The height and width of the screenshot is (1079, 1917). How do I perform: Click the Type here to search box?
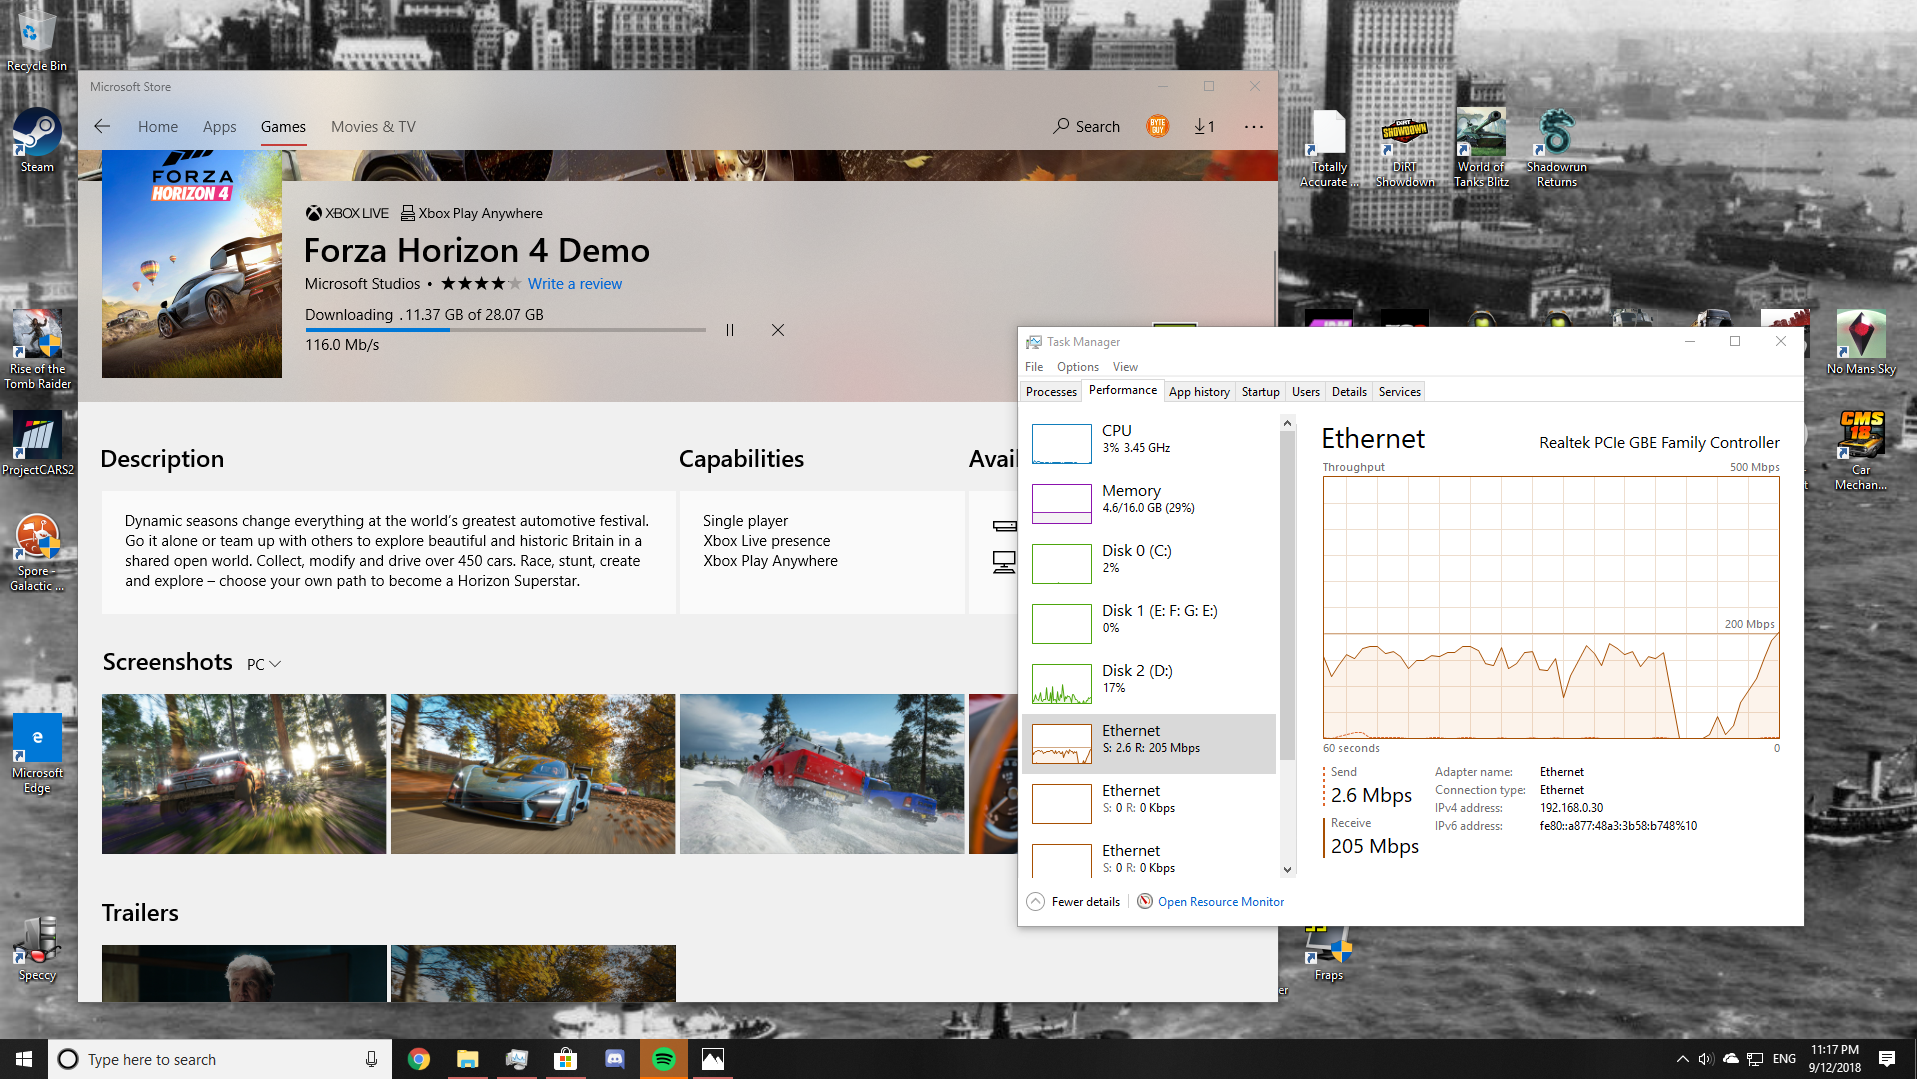tap(220, 1059)
